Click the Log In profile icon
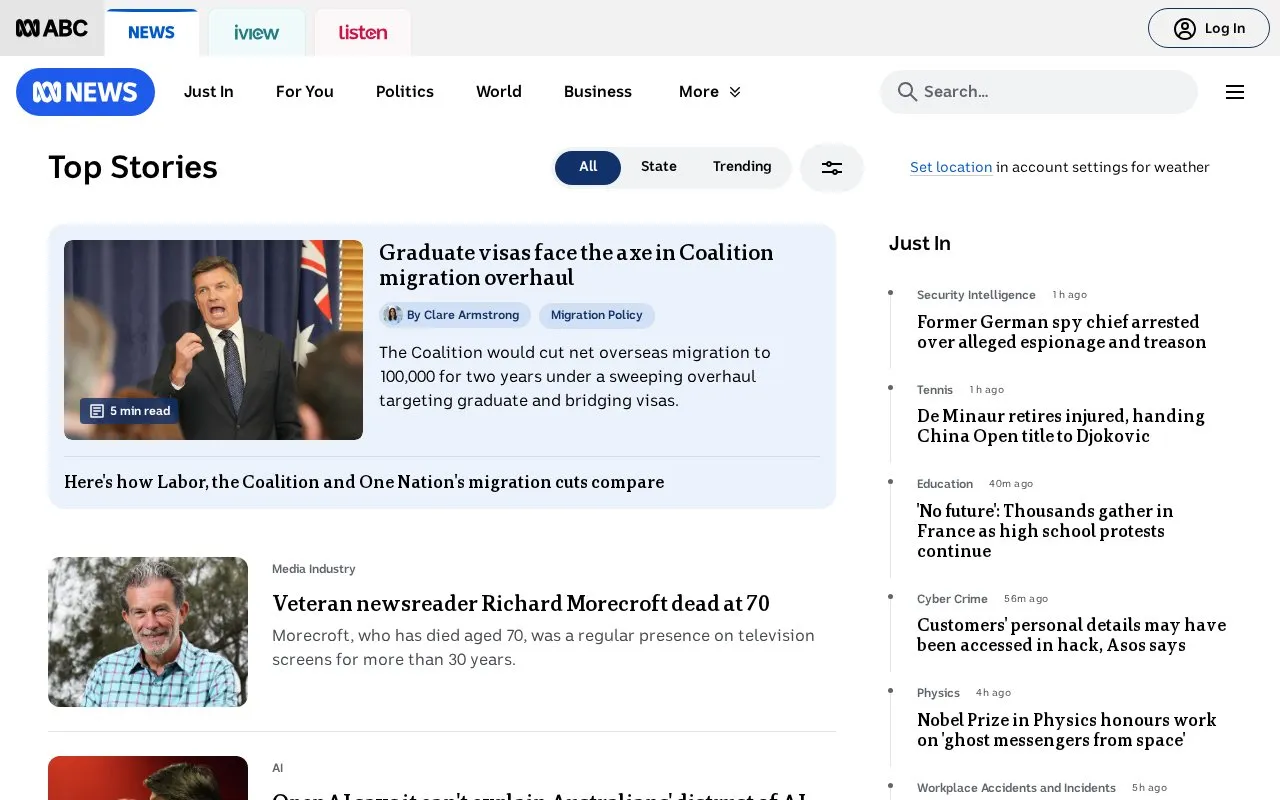The height and width of the screenshot is (800, 1280). click(x=1185, y=29)
